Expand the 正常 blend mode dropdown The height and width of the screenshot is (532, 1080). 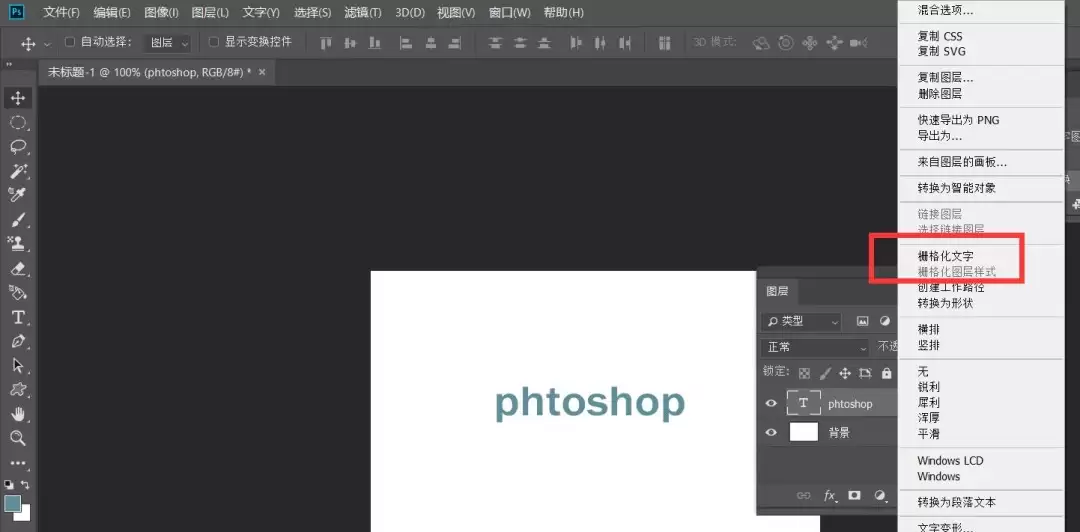[x=816, y=347]
